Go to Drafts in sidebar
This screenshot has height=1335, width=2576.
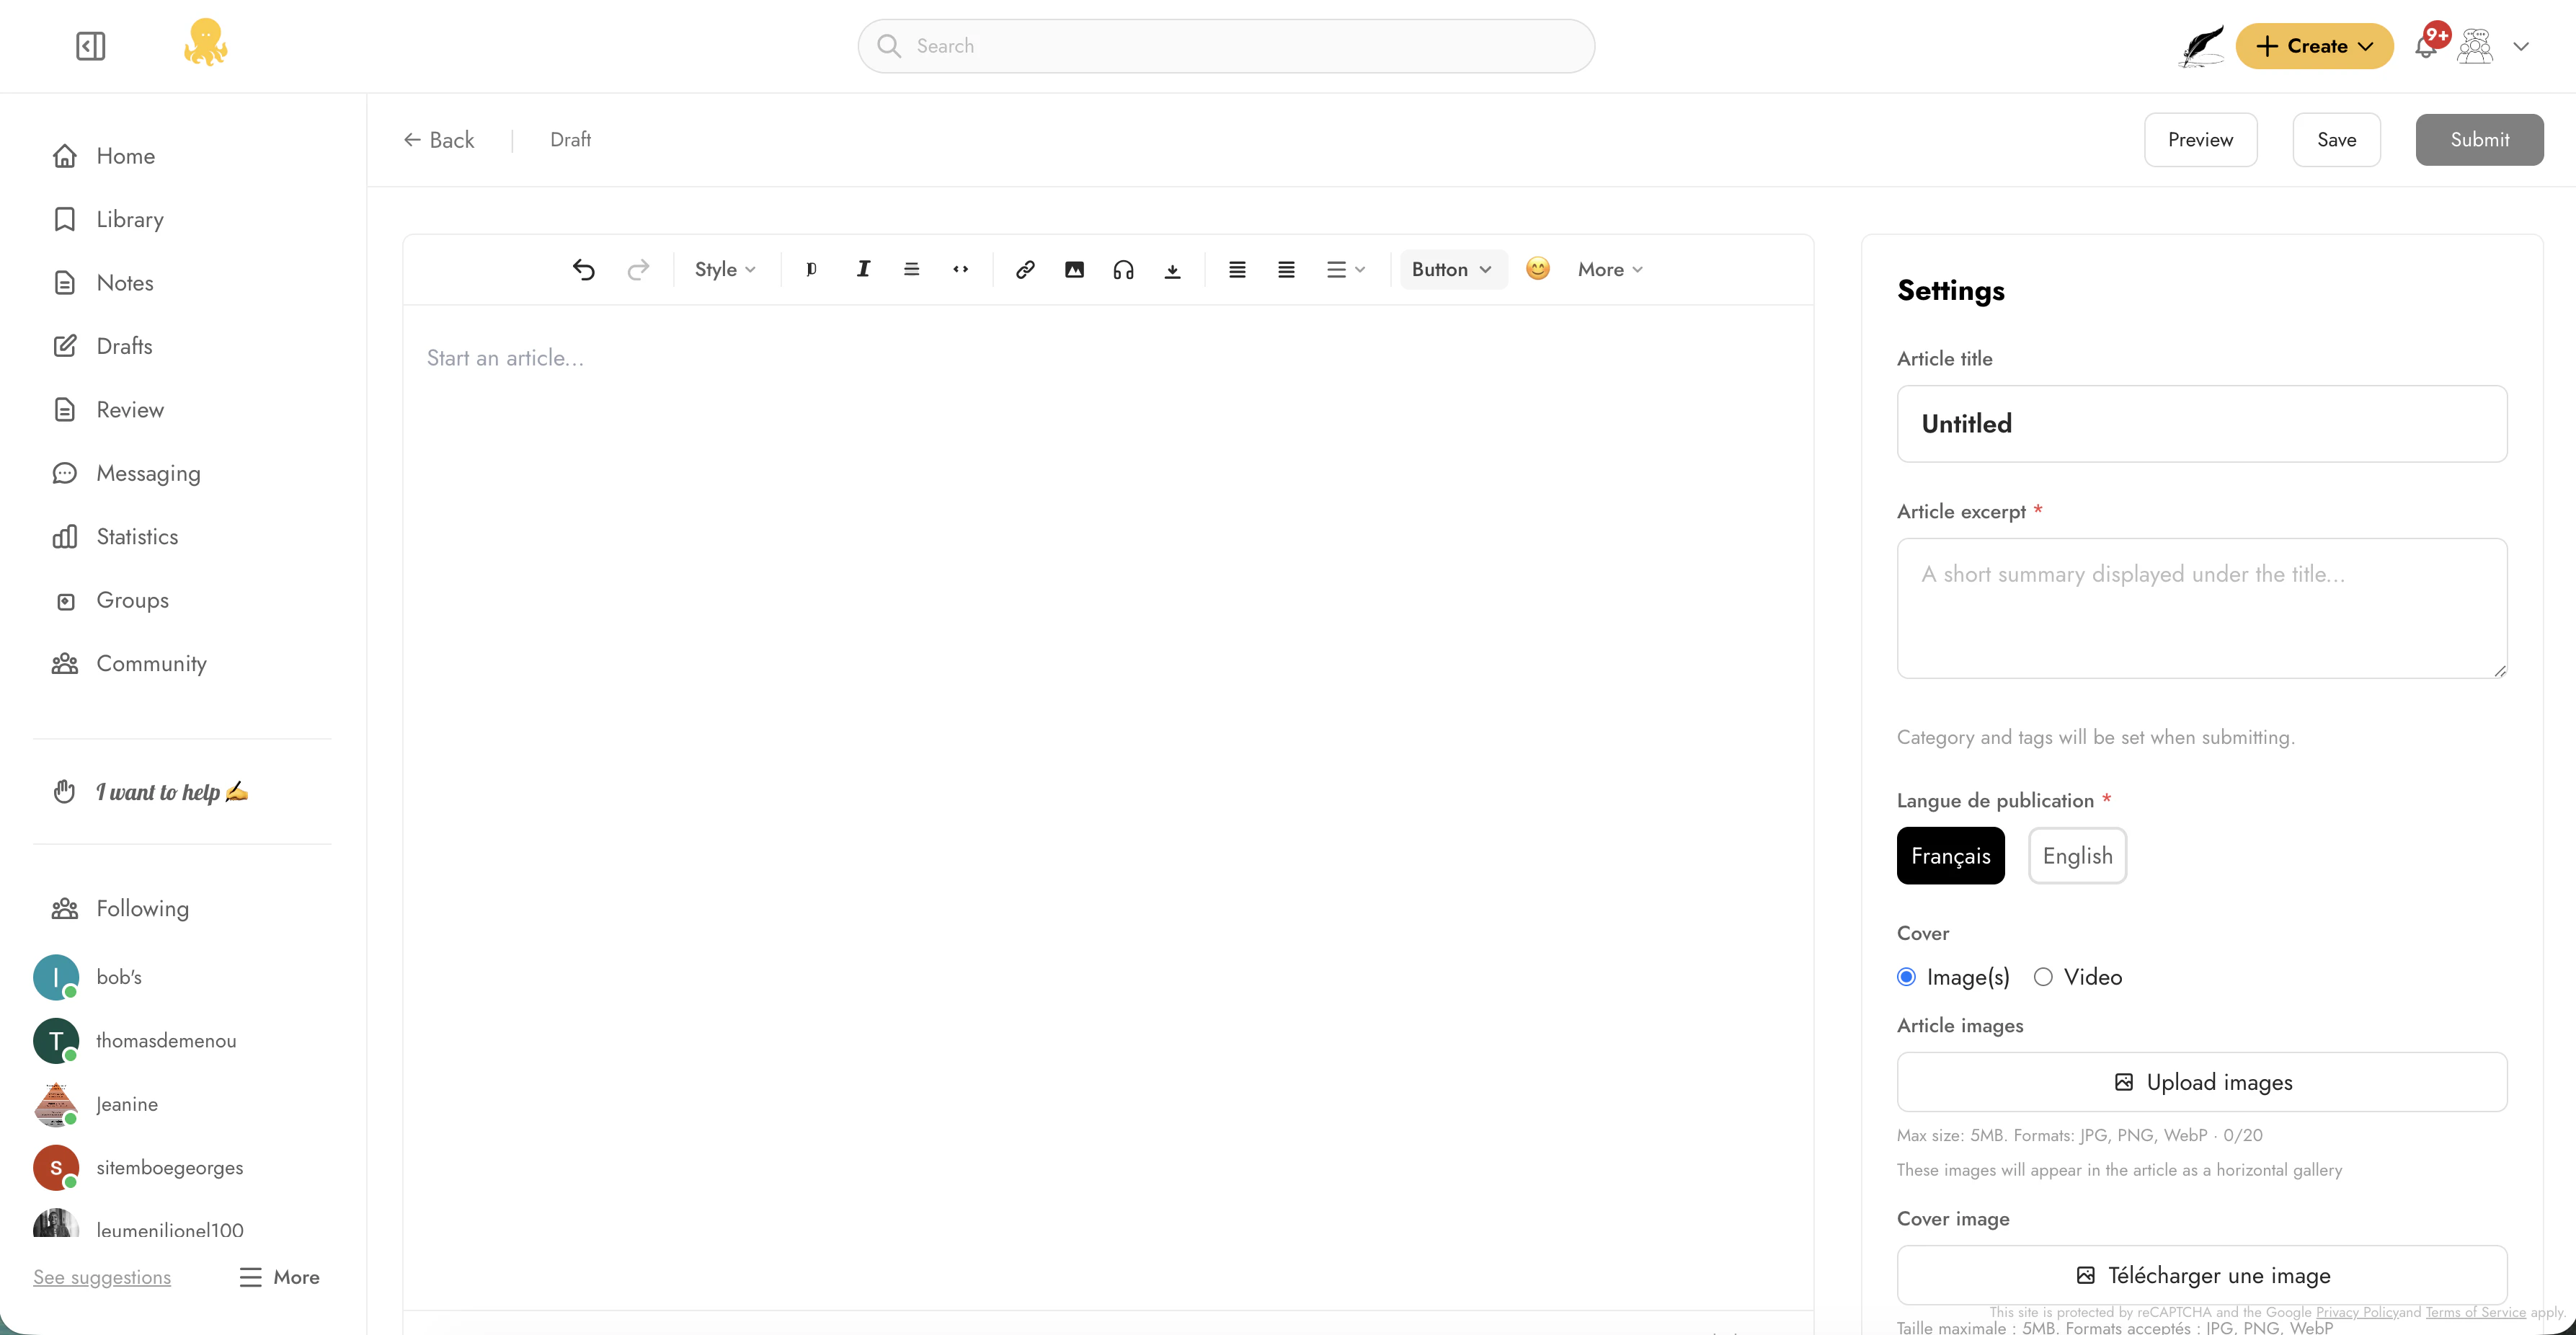point(124,346)
